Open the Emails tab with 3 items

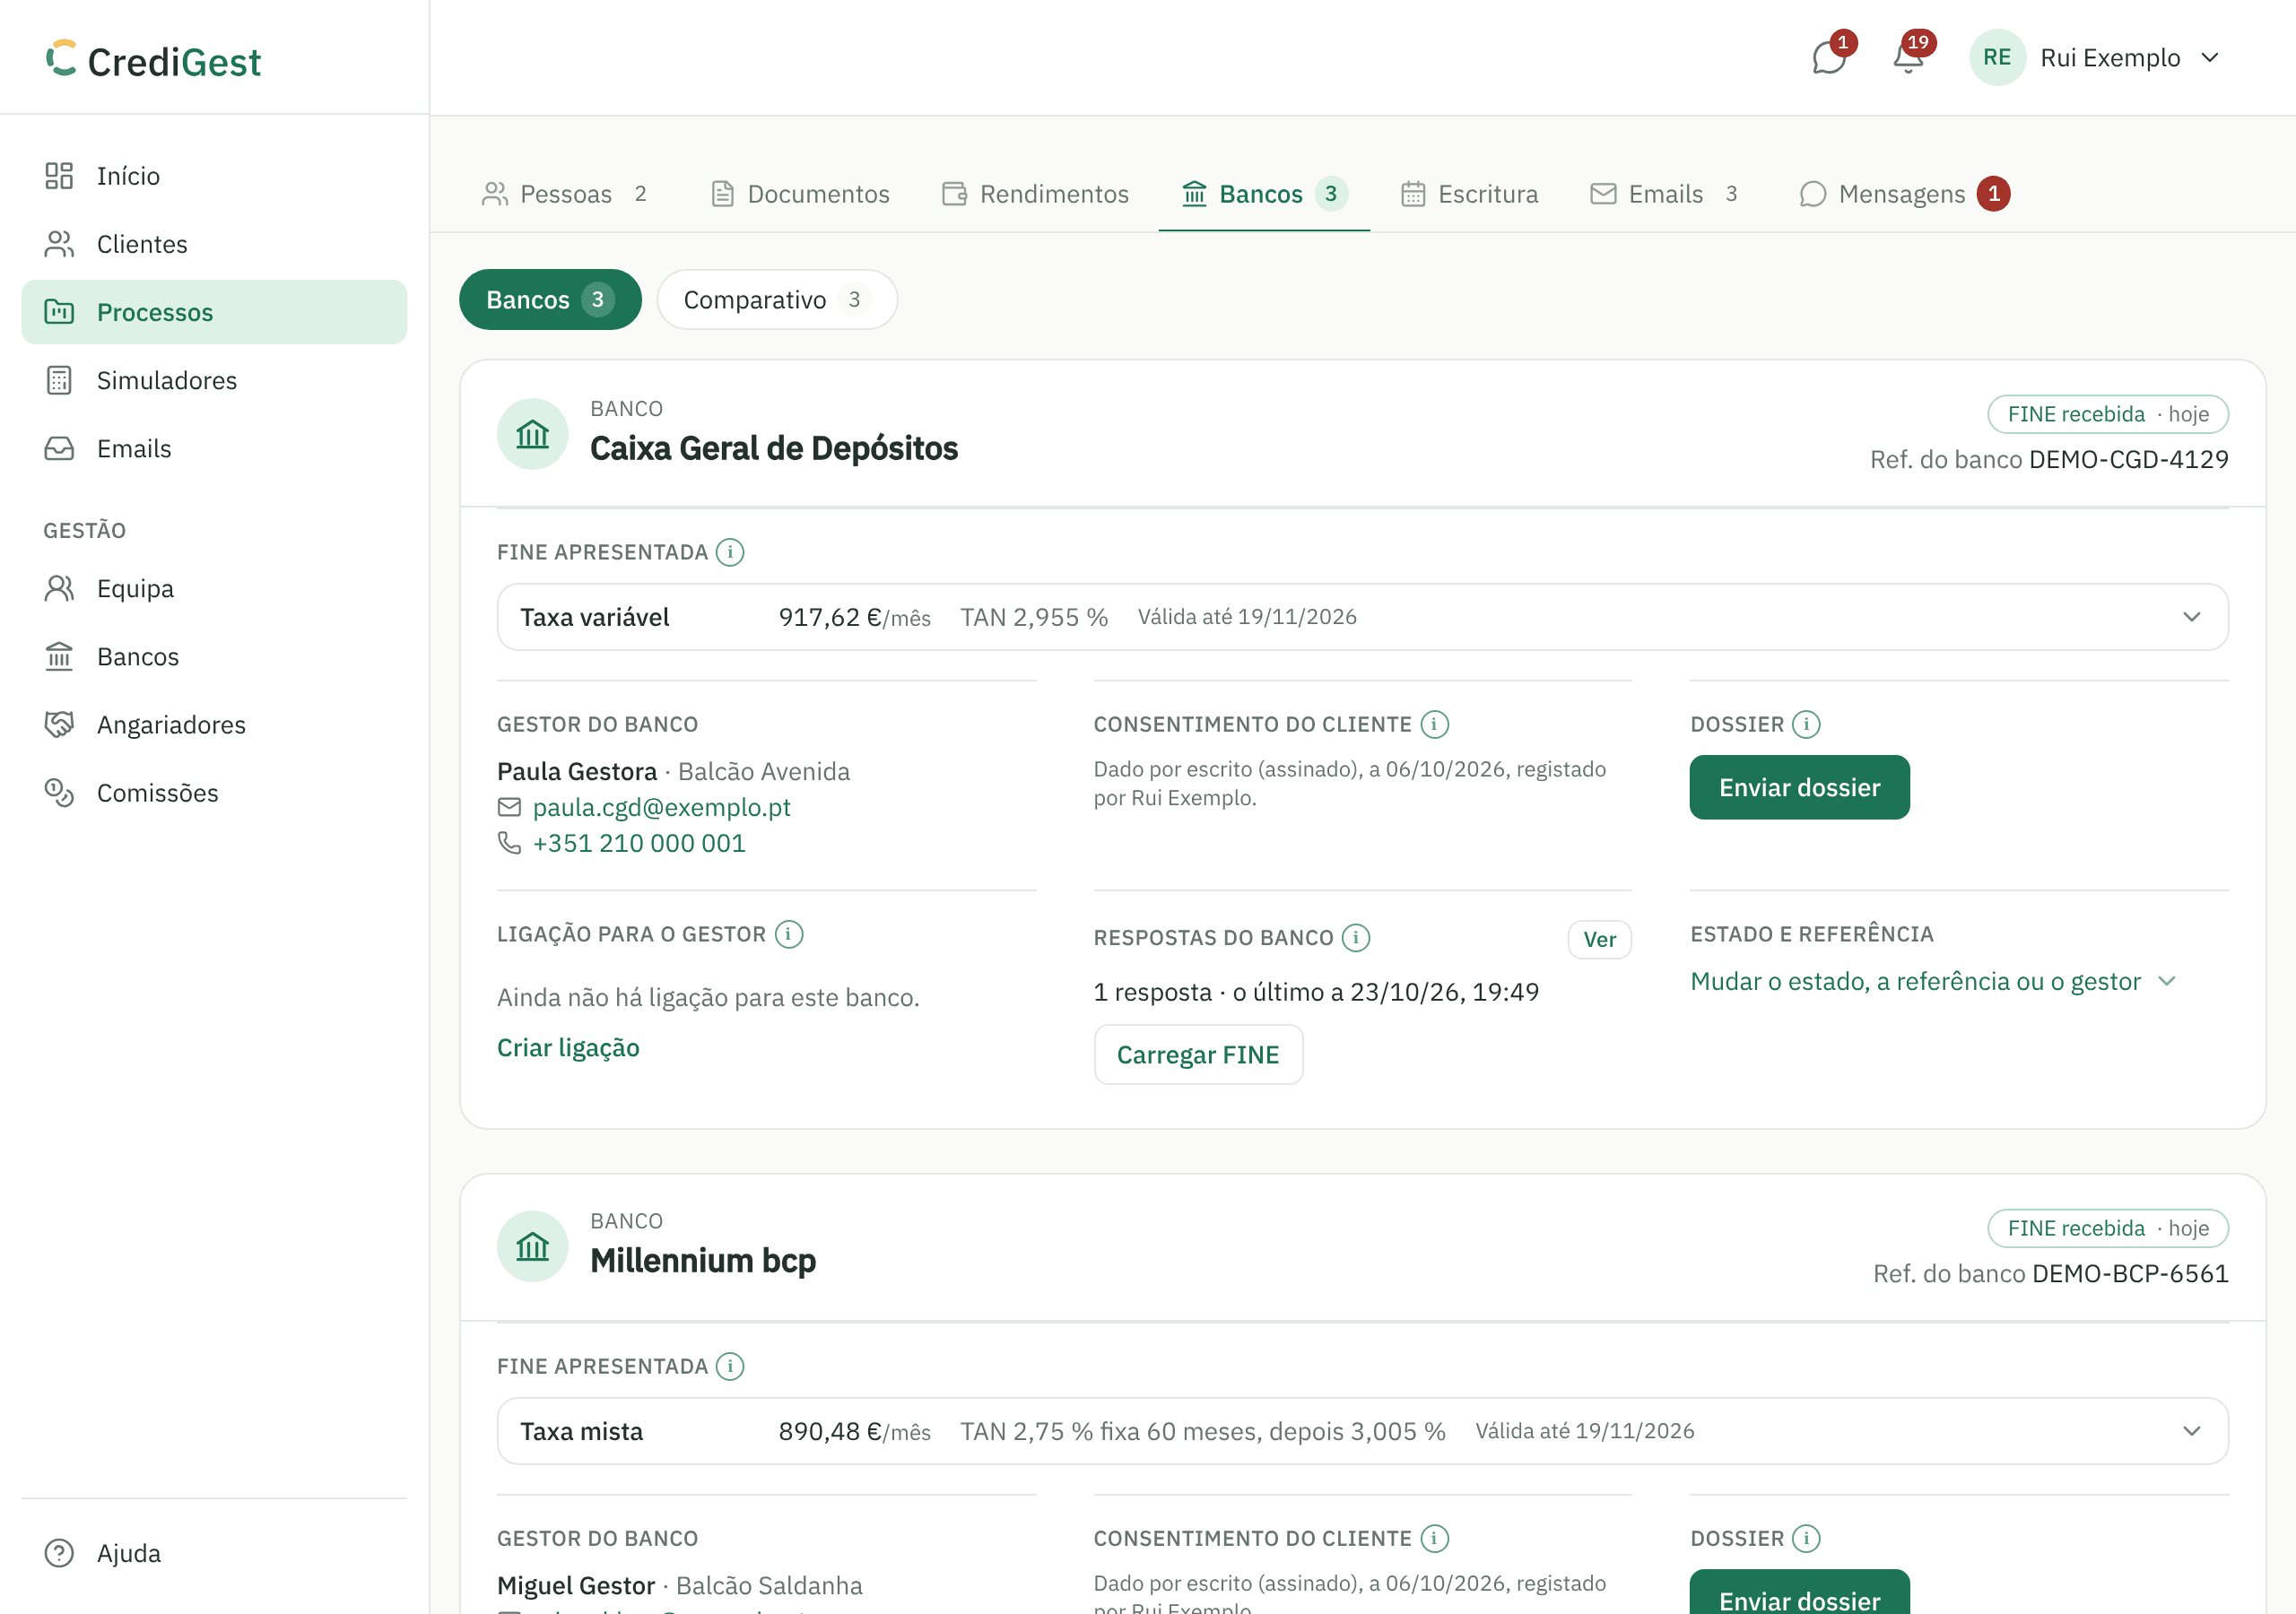(x=1666, y=194)
